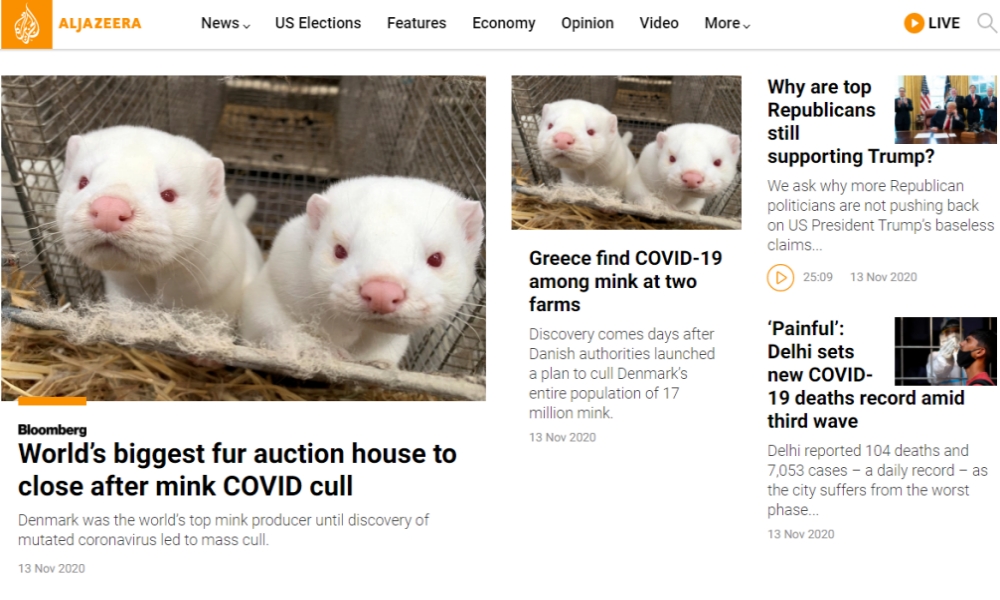The height and width of the screenshot is (600, 1000).
Task: Play the Republicans video via circular play icon
Action: (x=780, y=278)
